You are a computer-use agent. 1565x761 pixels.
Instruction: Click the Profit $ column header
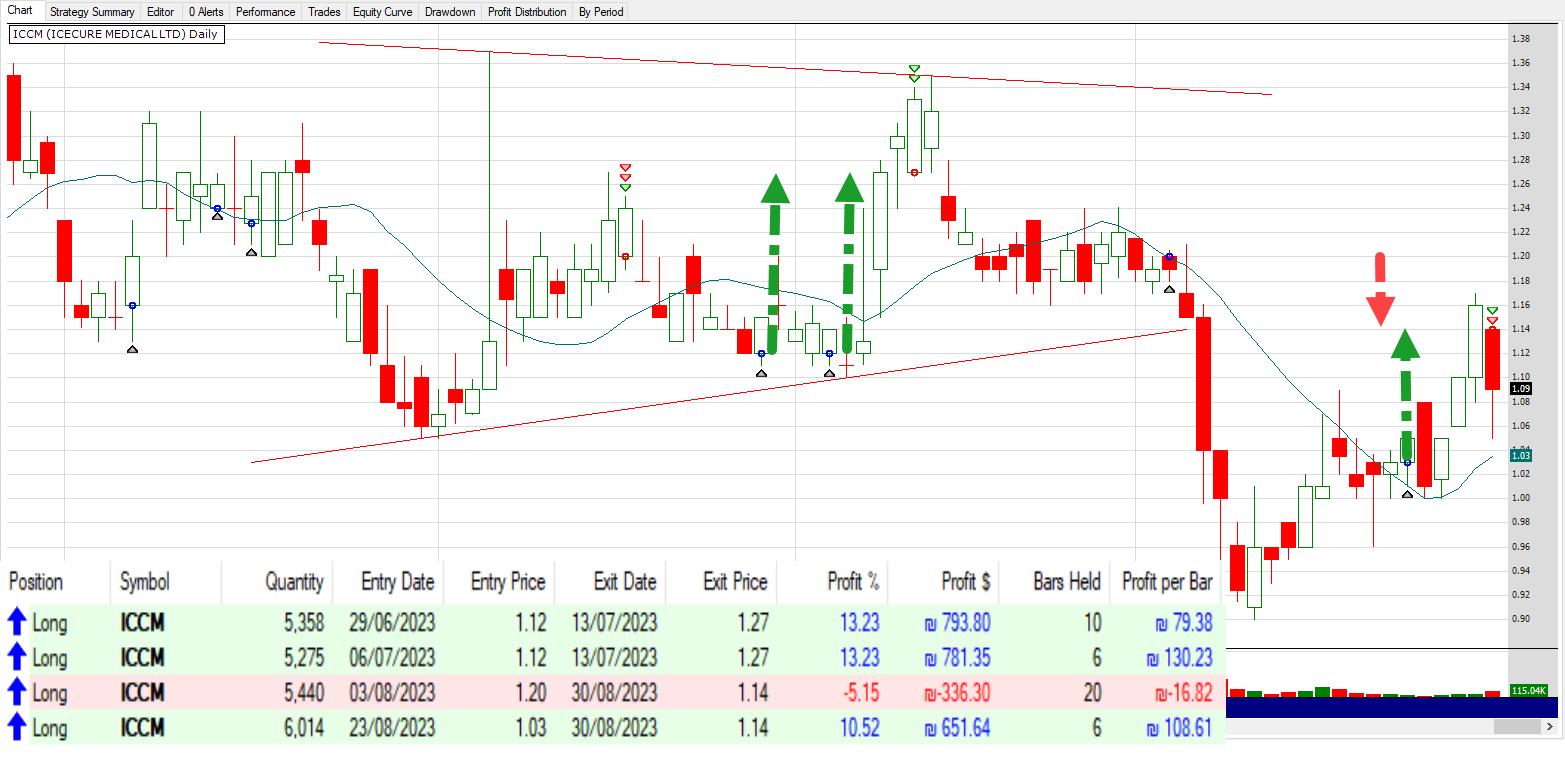pos(966,582)
